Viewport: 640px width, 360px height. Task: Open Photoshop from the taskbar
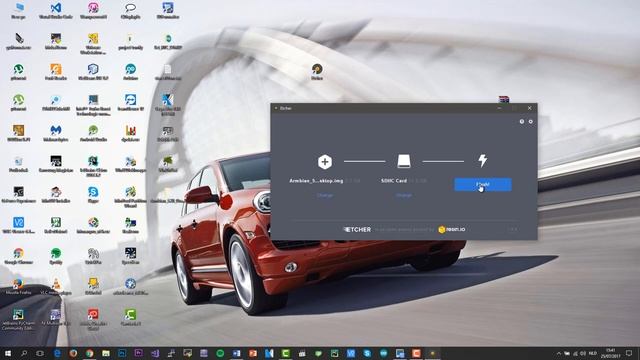(122, 353)
